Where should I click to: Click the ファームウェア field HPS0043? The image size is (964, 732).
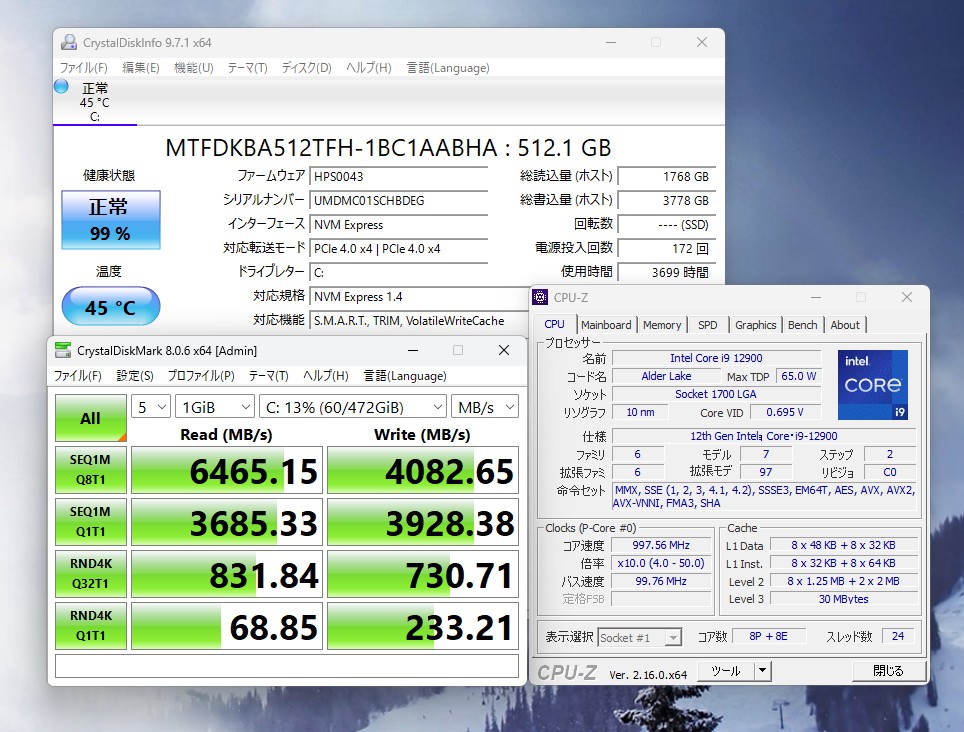(398, 176)
